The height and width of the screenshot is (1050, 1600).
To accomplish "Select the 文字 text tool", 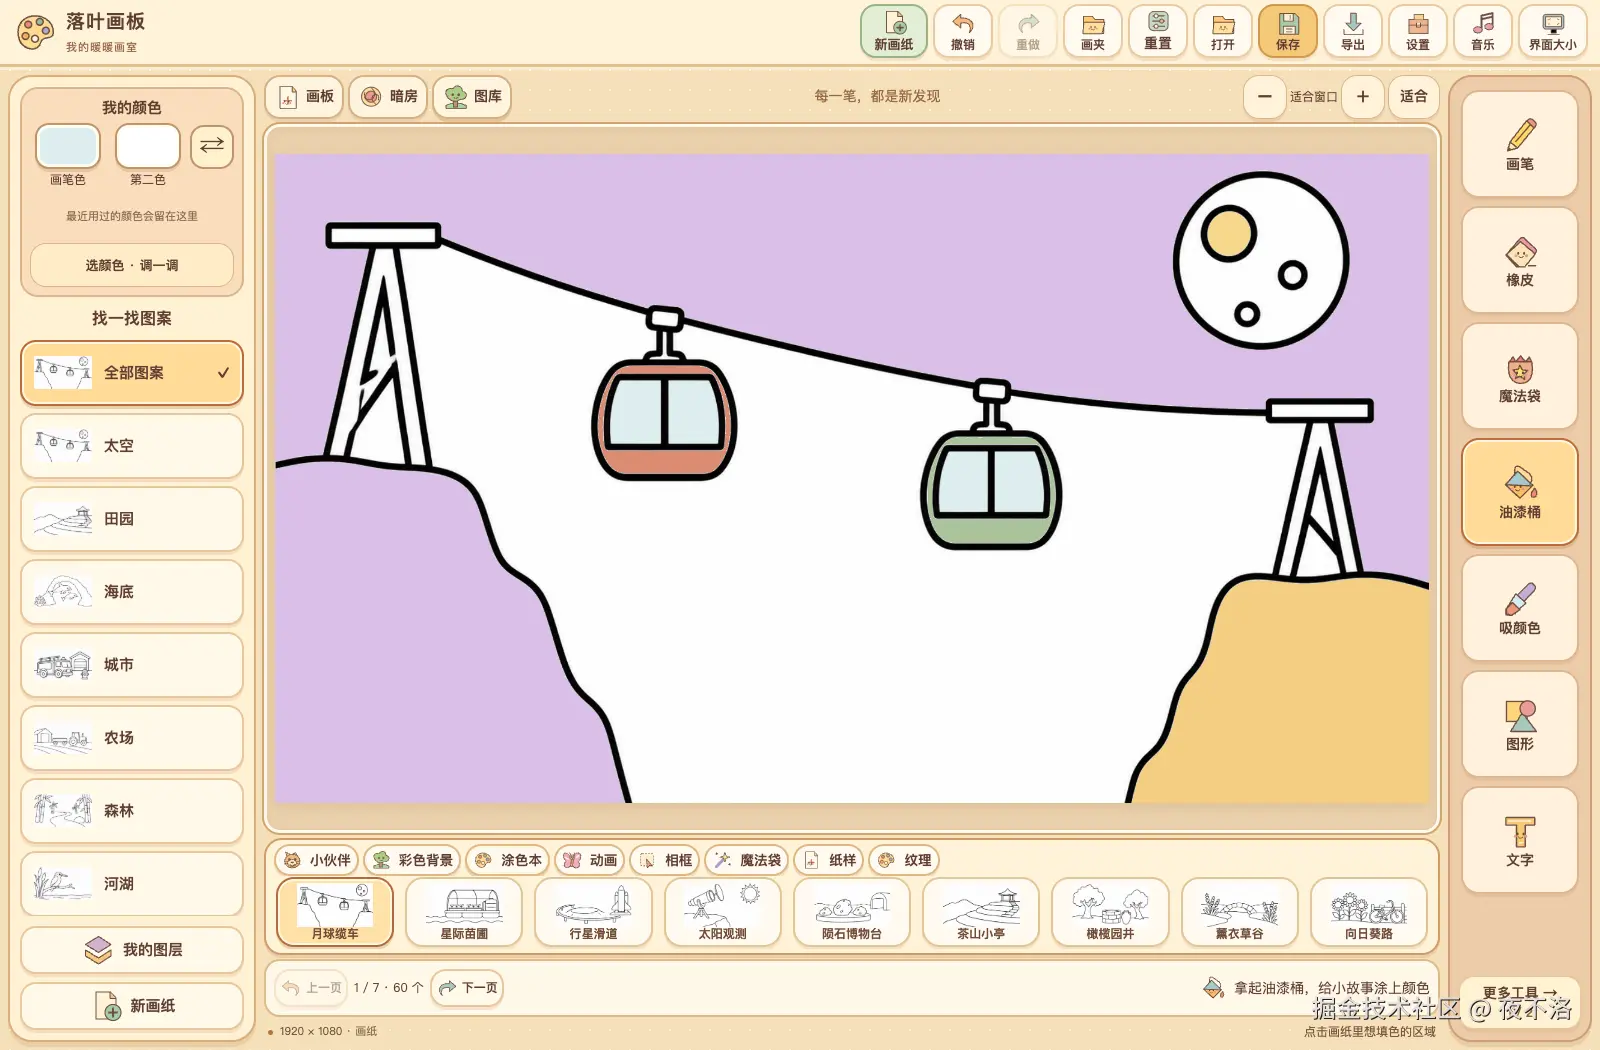I will (x=1519, y=840).
